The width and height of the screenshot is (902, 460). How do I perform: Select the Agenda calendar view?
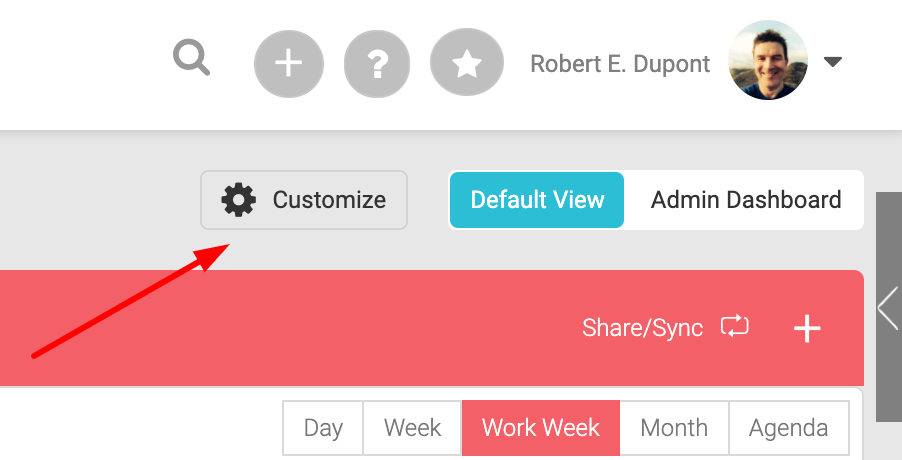789,428
